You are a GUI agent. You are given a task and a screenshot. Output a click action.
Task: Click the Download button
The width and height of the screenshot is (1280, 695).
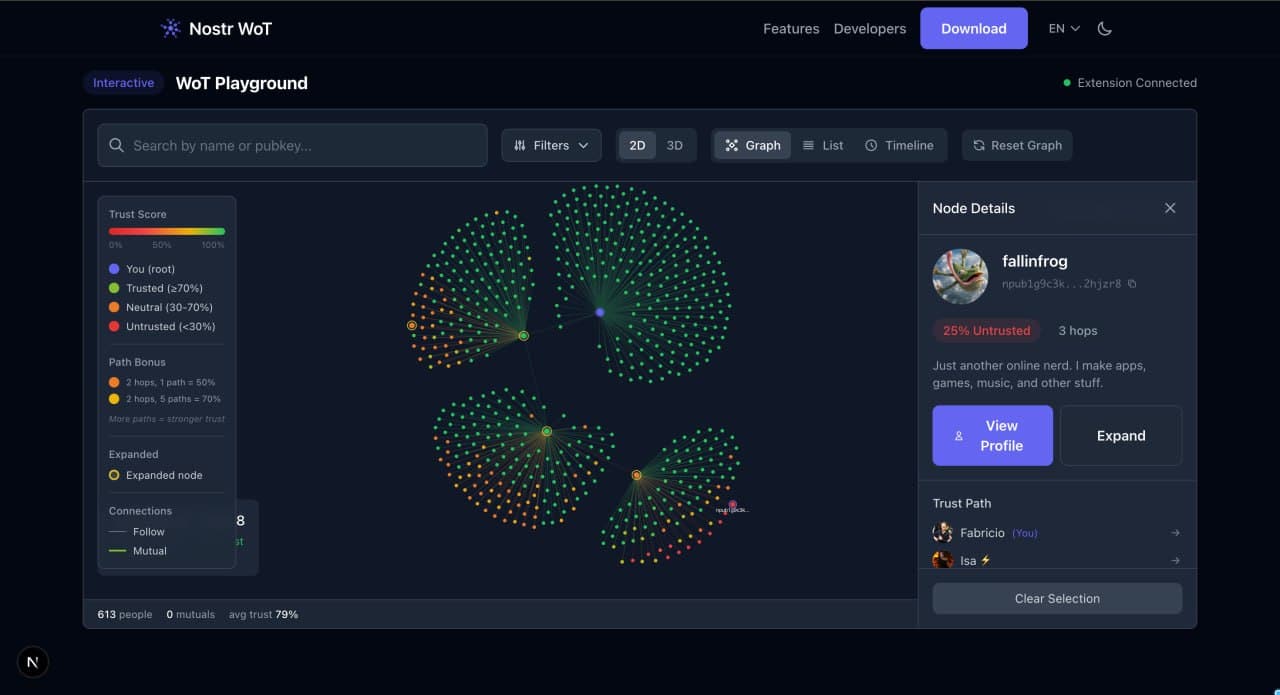pyautogui.click(x=973, y=28)
